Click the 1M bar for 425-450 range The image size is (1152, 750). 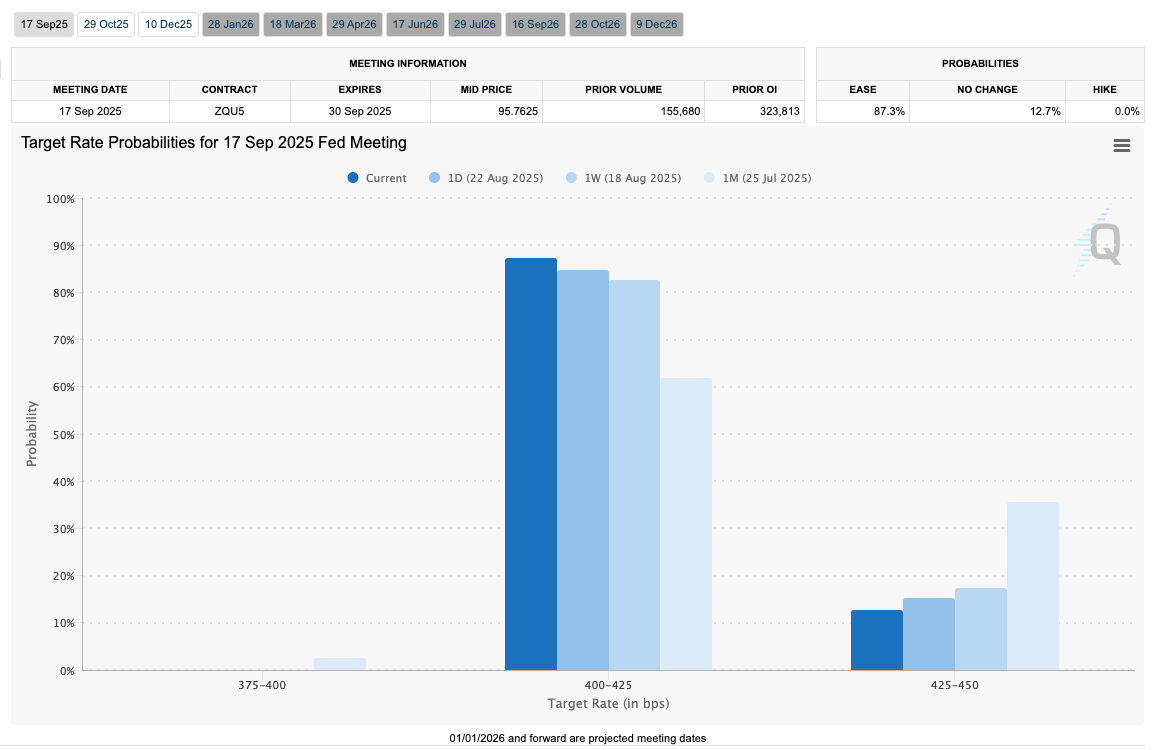tap(1033, 586)
